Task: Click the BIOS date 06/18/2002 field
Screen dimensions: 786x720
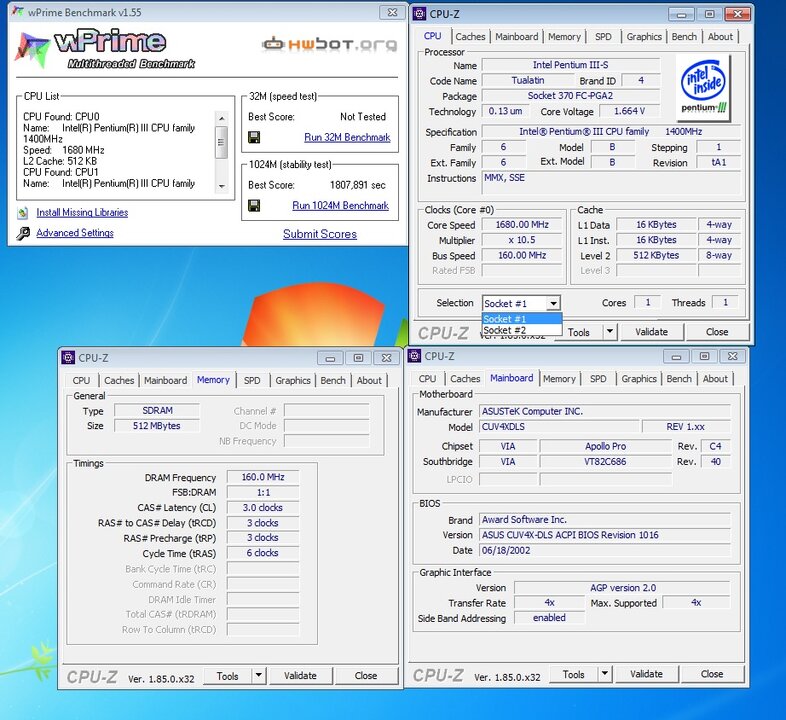Action: coord(605,550)
